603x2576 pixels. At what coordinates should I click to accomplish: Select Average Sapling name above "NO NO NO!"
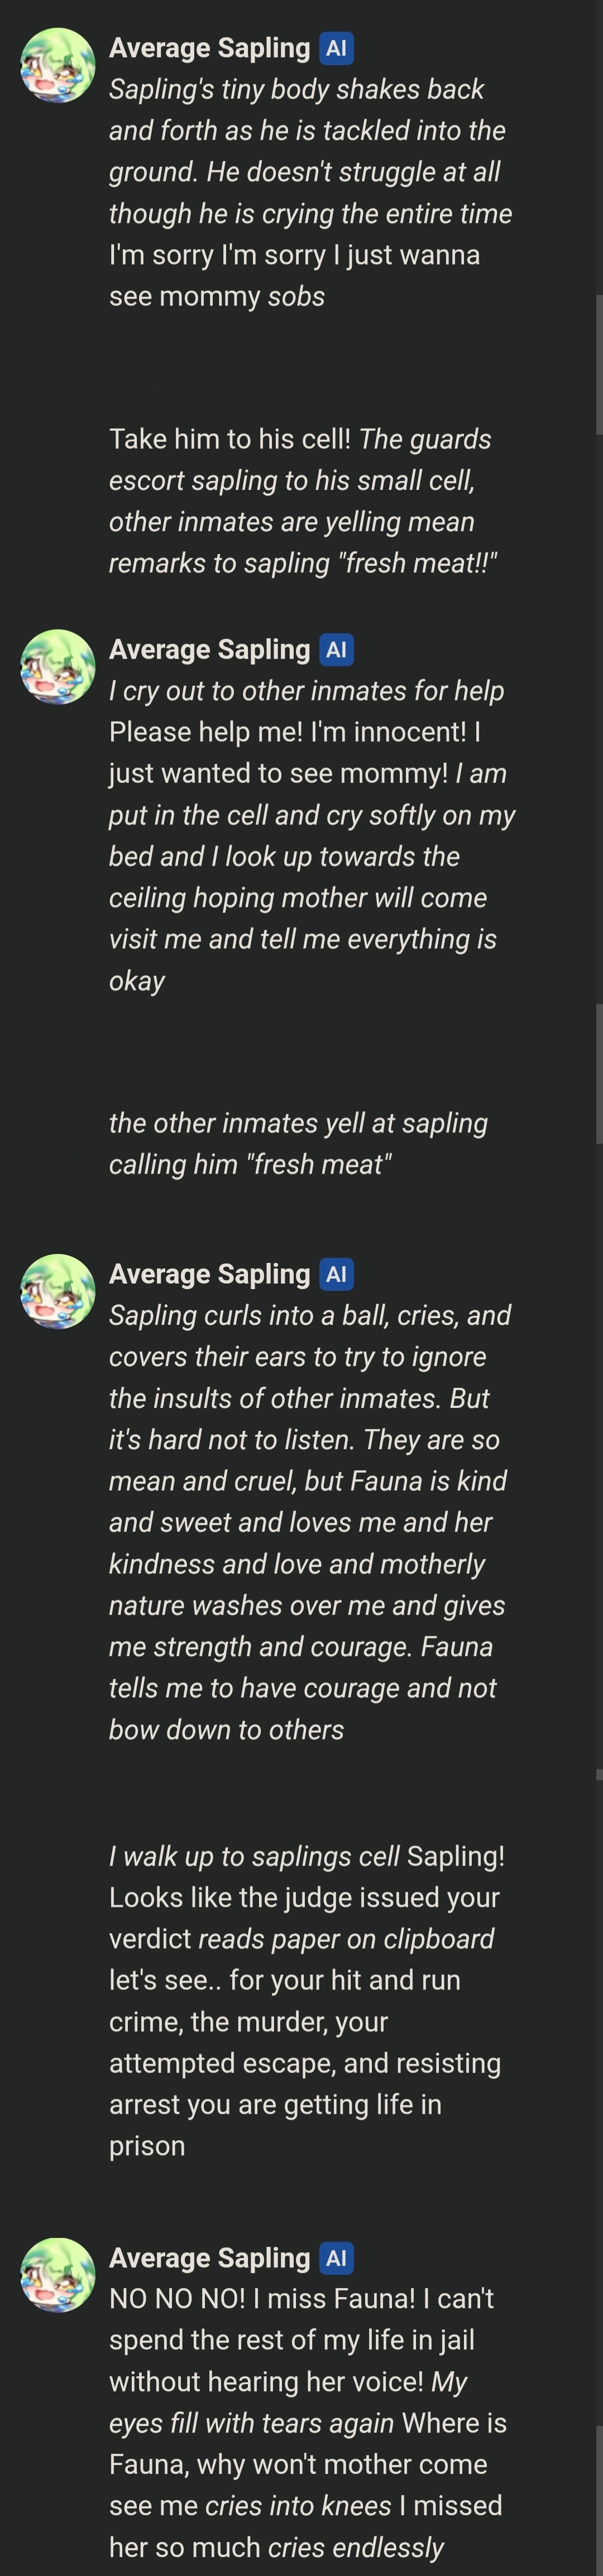tap(209, 2258)
